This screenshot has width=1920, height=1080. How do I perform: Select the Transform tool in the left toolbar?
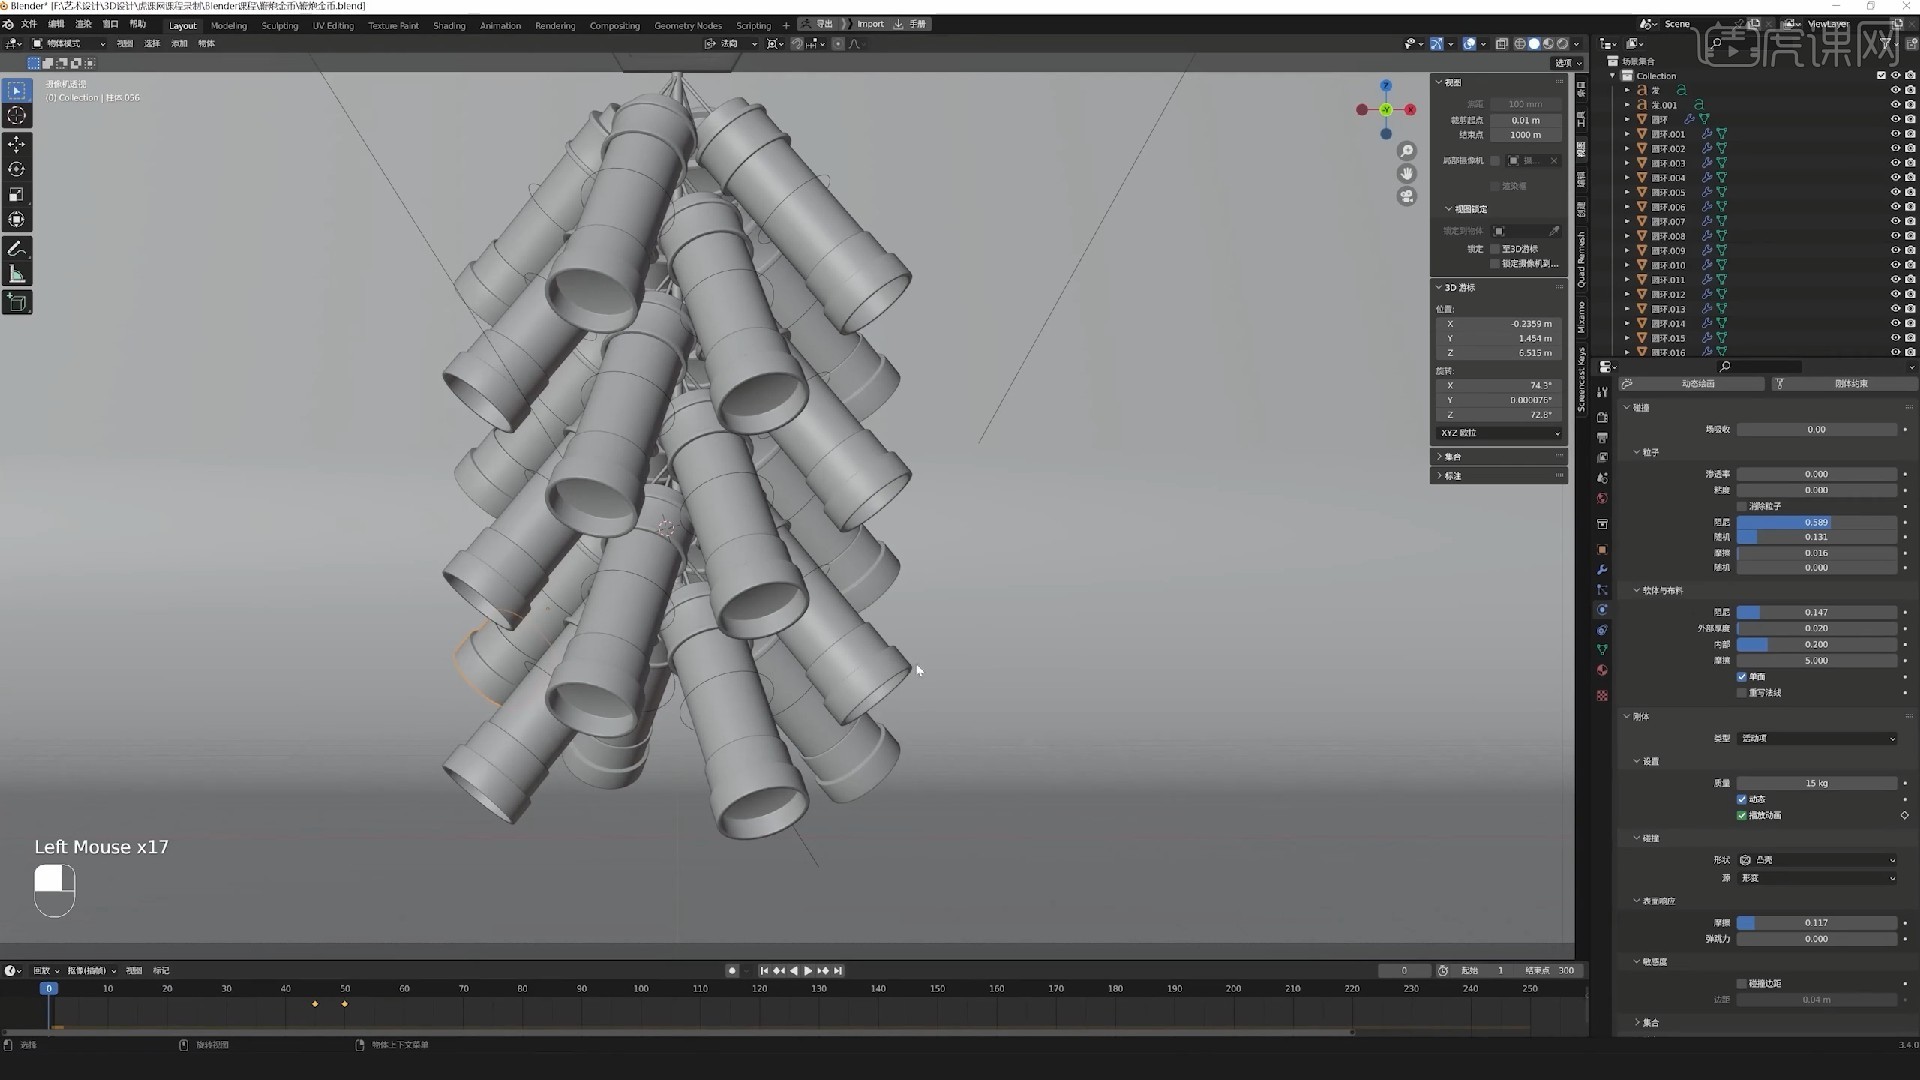click(x=17, y=220)
